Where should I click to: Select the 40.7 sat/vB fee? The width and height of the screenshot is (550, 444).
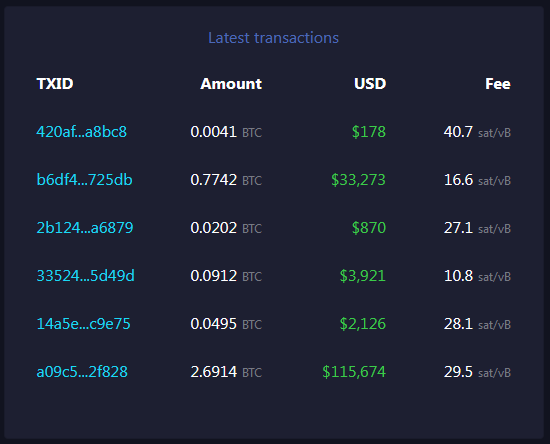[477, 132]
